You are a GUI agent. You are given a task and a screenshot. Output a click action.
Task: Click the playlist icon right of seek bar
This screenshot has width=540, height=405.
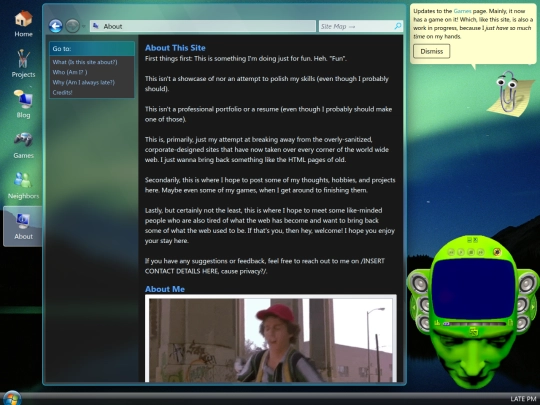510,323
